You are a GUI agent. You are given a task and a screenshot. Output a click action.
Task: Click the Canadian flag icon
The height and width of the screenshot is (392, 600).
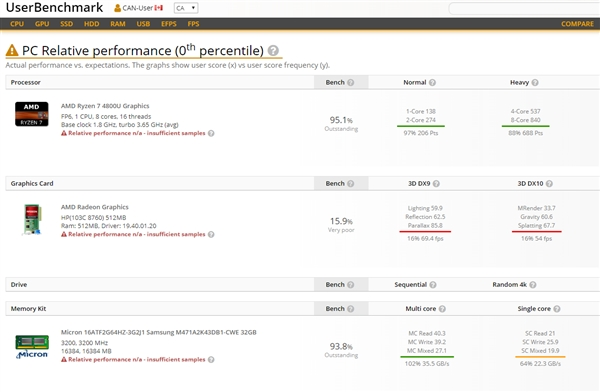tap(159, 8)
